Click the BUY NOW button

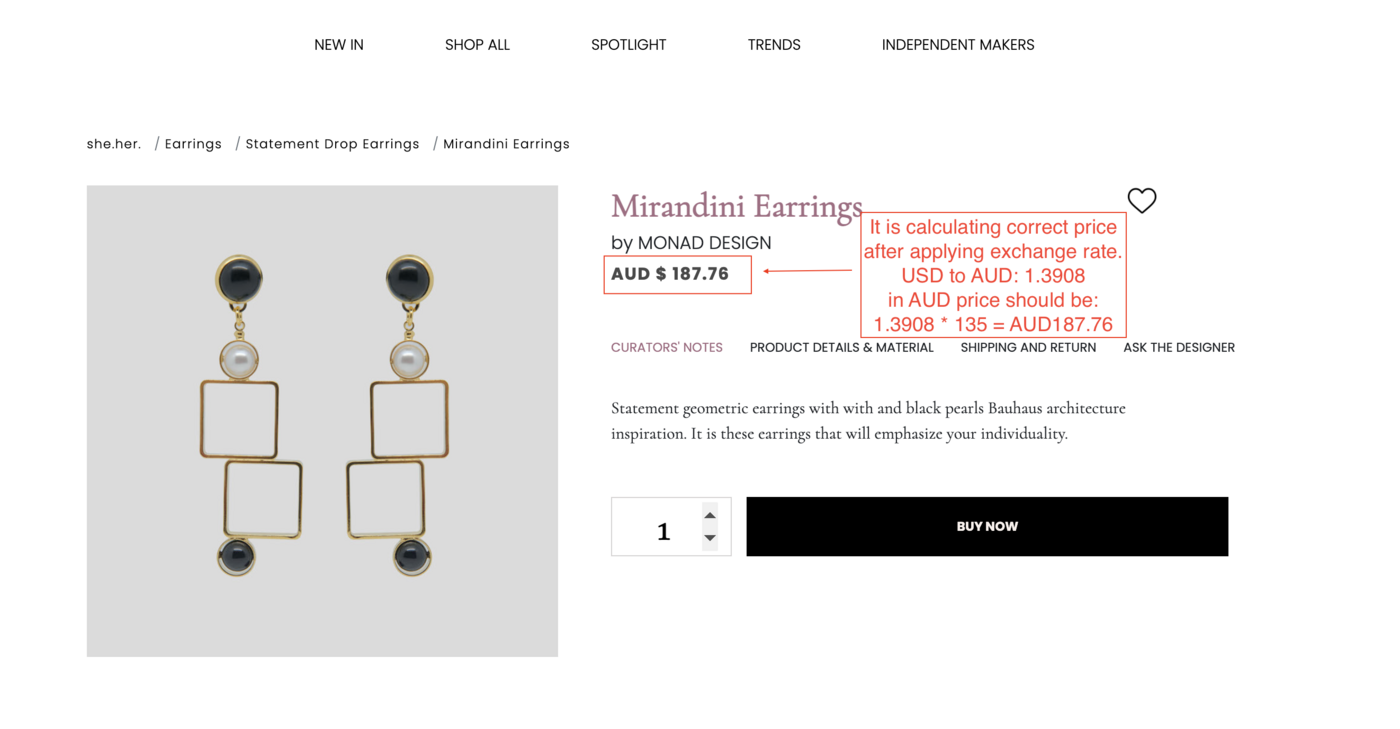(x=987, y=527)
